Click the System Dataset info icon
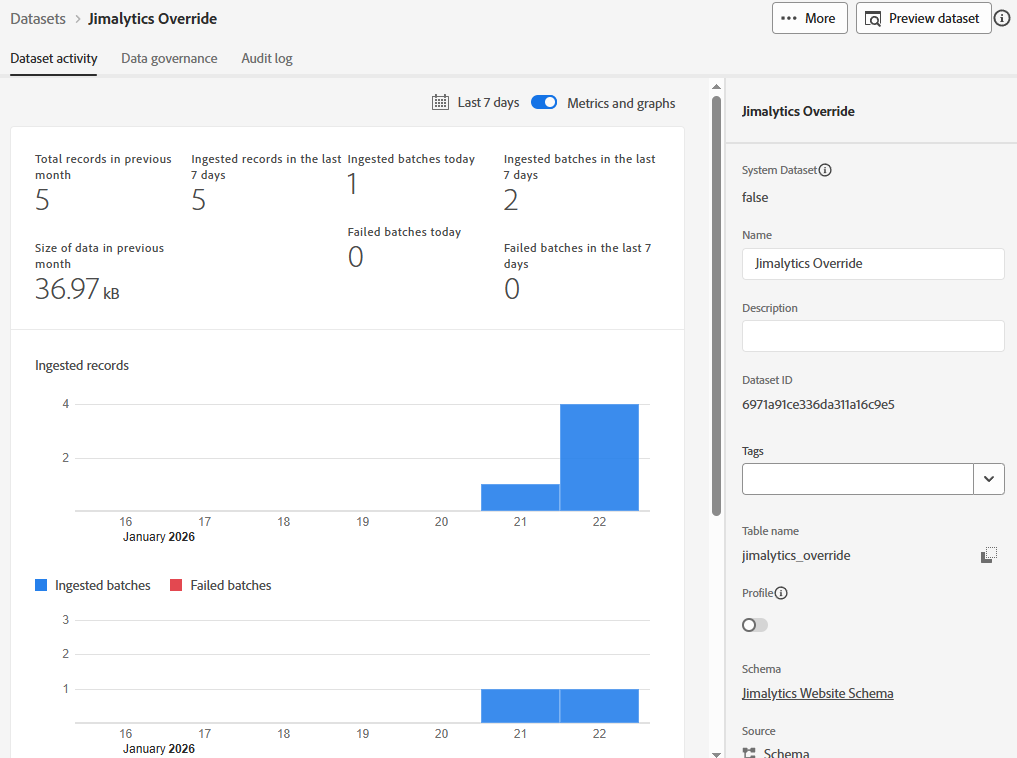Screen dimensions: 1017x758 click(x=825, y=170)
